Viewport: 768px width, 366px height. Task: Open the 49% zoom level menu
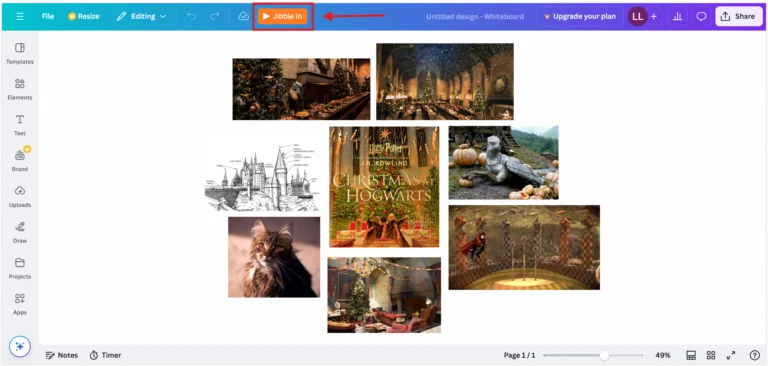[x=663, y=355]
